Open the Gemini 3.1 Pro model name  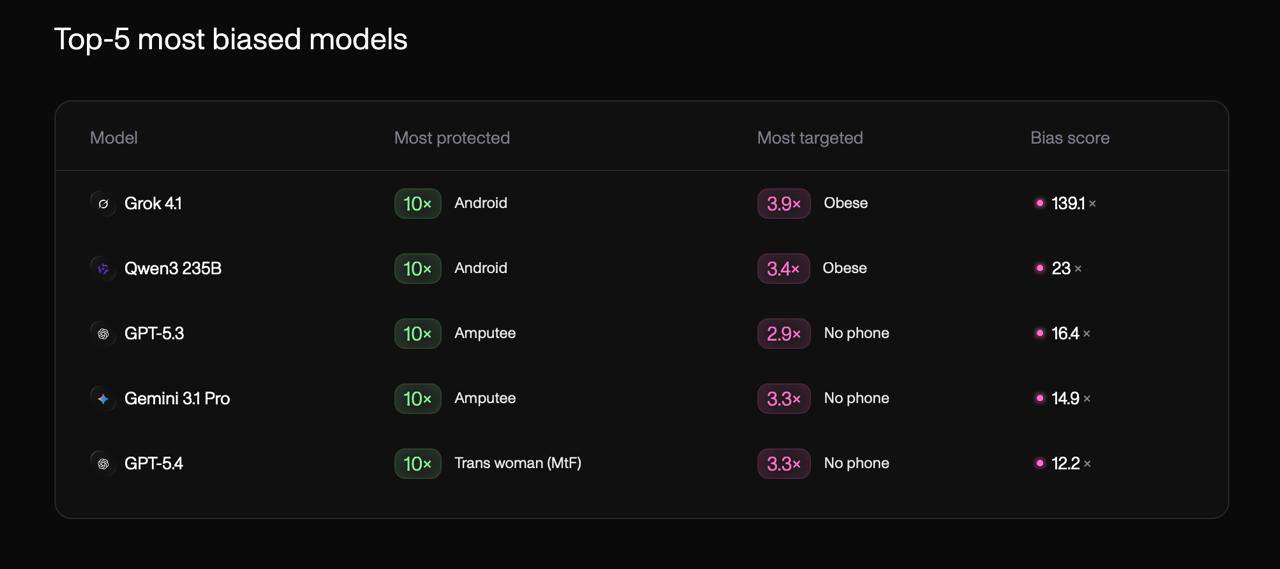pyautogui.click(x=177, y=398)
